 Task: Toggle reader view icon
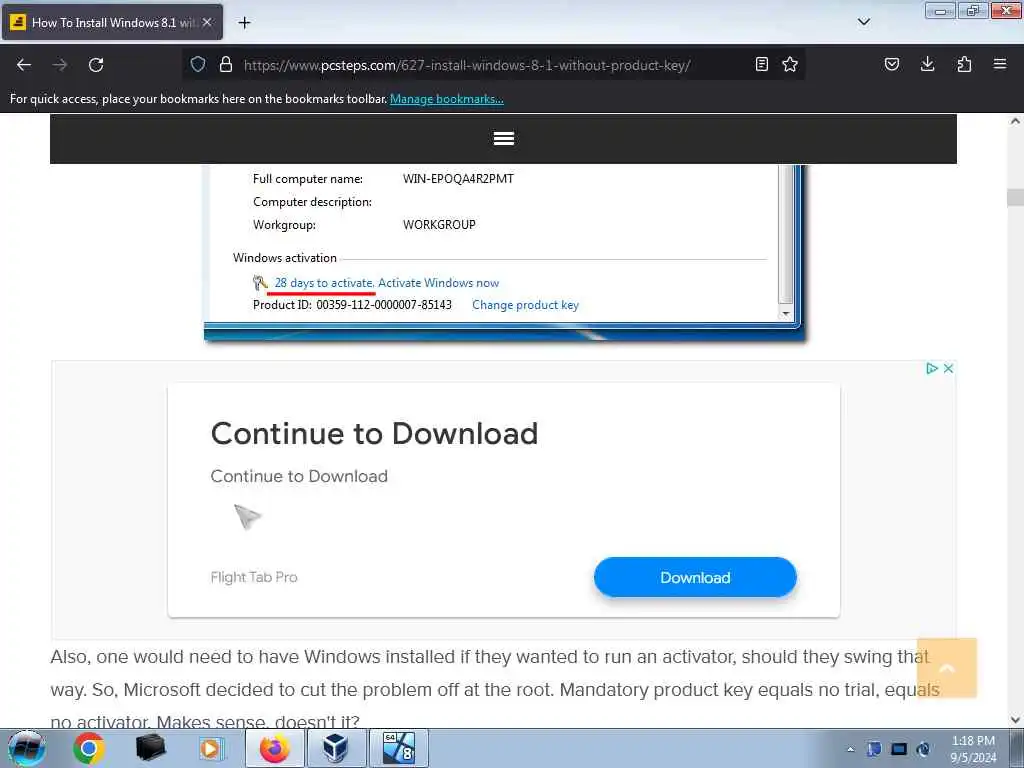click(x=761, y=64)
